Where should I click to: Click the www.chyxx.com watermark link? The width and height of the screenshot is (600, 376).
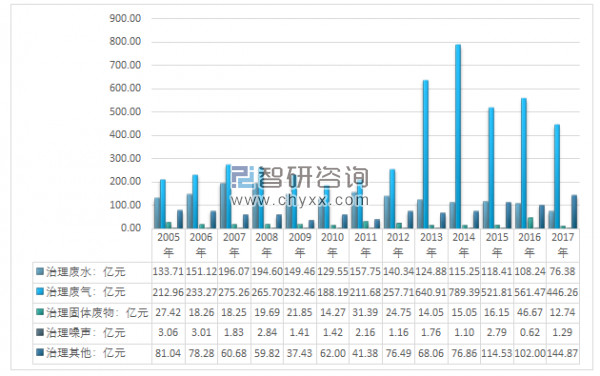(x=299, y=200)
